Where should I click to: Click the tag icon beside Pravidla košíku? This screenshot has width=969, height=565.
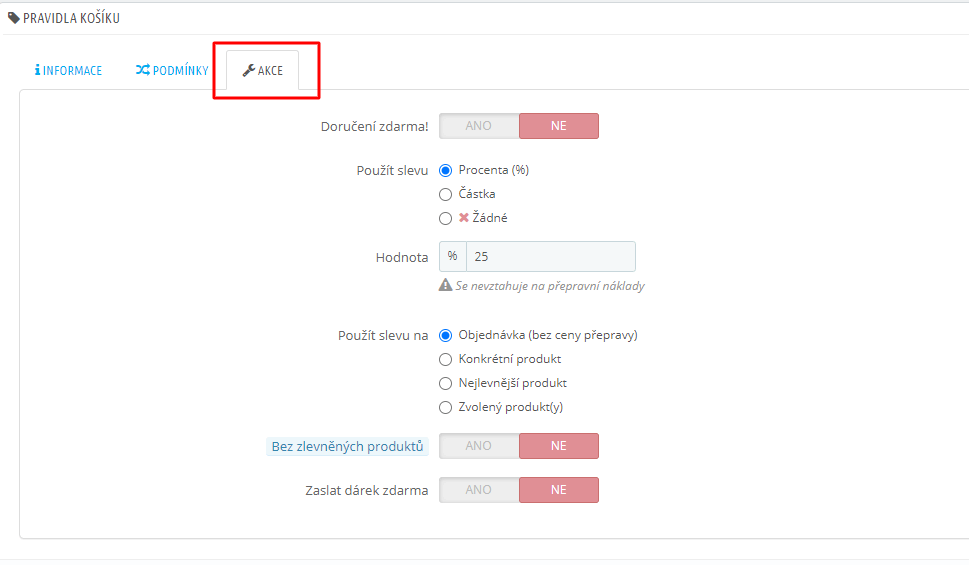[14, 18]
